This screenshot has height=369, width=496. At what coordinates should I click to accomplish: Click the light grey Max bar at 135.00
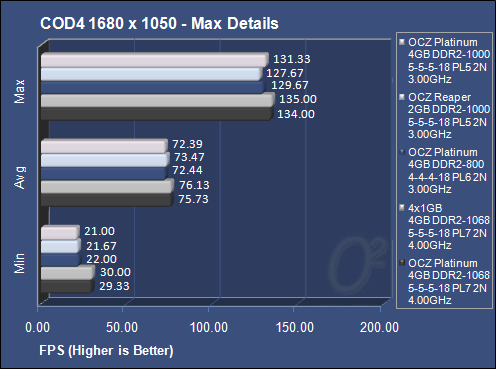pyautogui.click(x=157, y=100)
